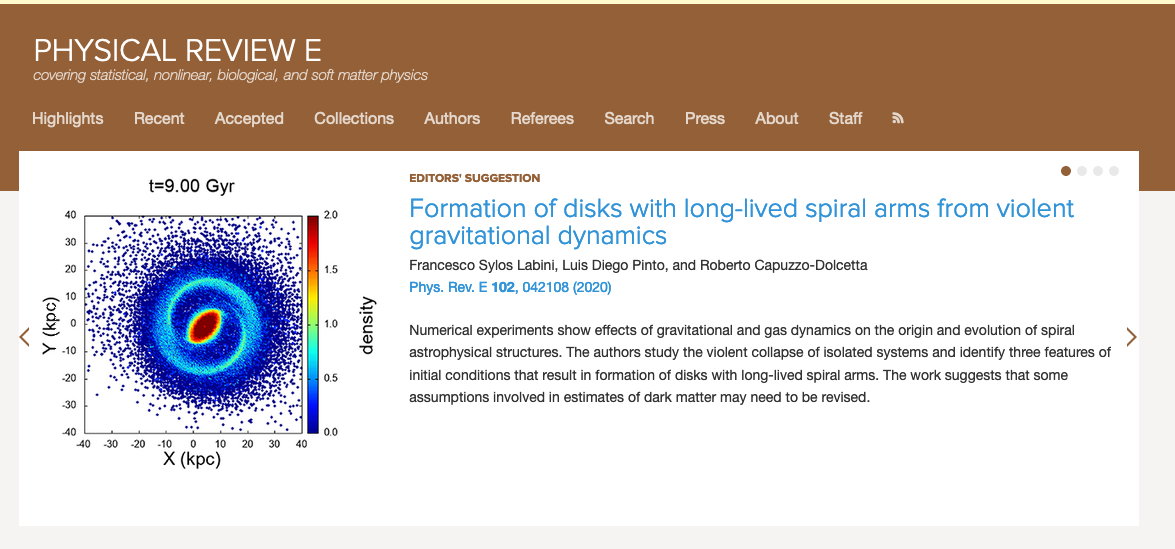Go to previous carousel slide

pos(25,337)
